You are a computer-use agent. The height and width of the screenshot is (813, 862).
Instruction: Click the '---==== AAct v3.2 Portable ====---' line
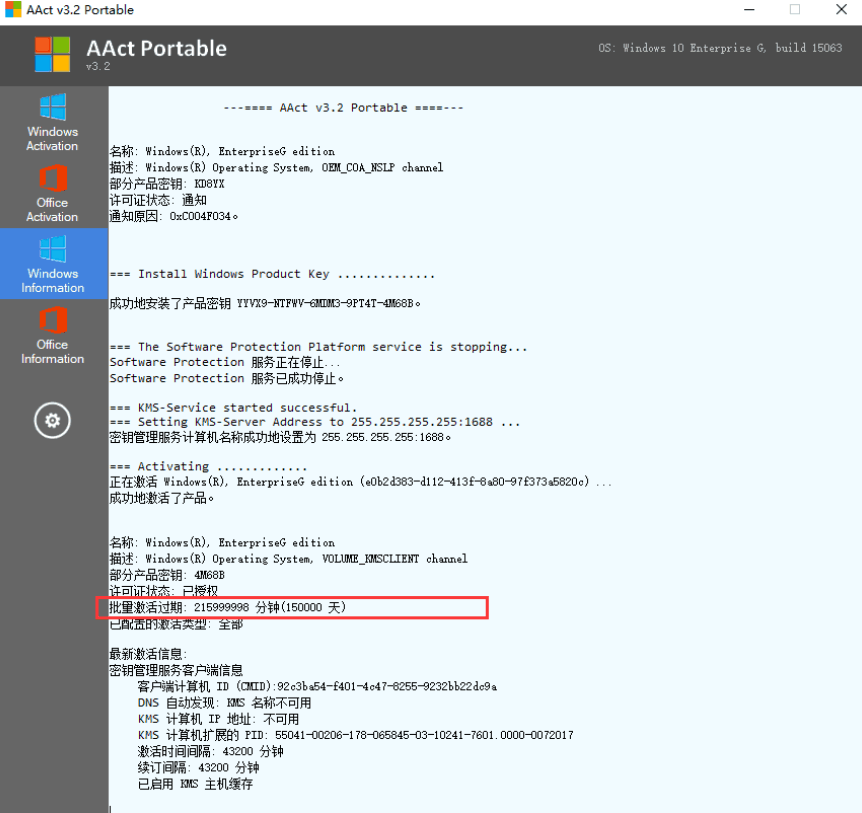(344, 108)
